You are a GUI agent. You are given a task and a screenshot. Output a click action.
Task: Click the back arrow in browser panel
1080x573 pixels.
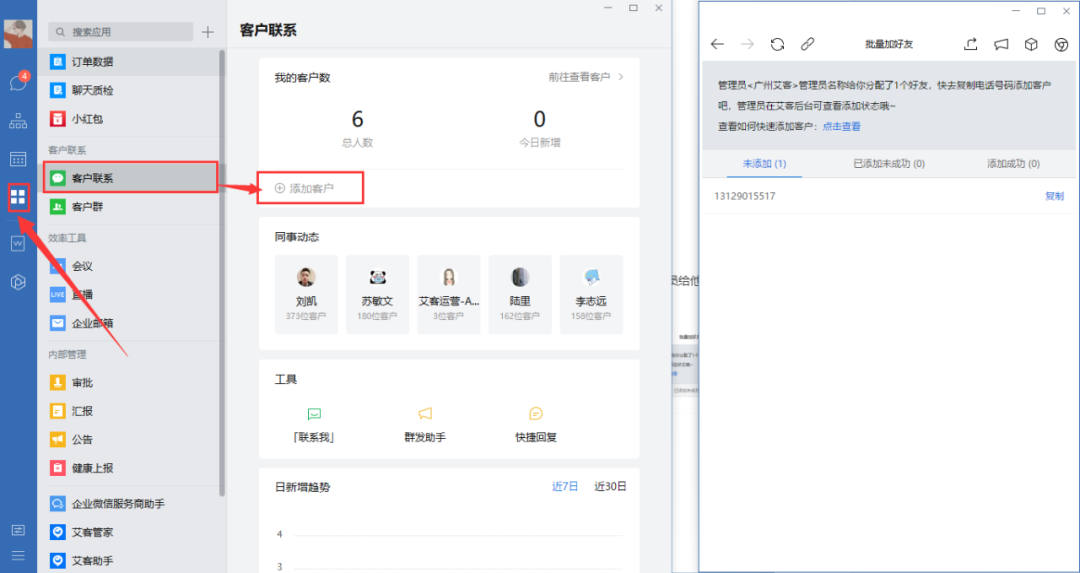click(x=716, y=44)
